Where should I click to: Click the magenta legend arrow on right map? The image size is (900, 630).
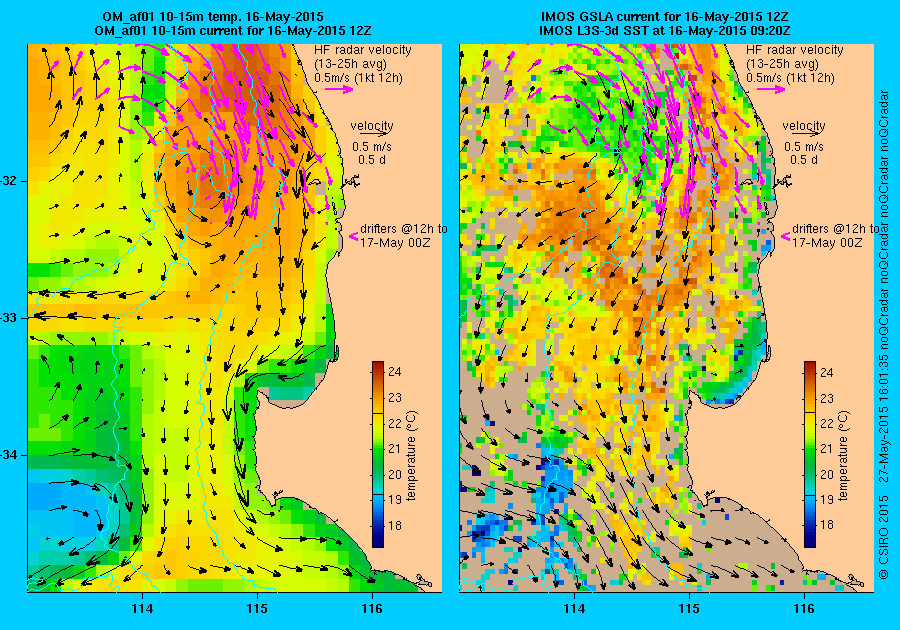click(771, 89)
